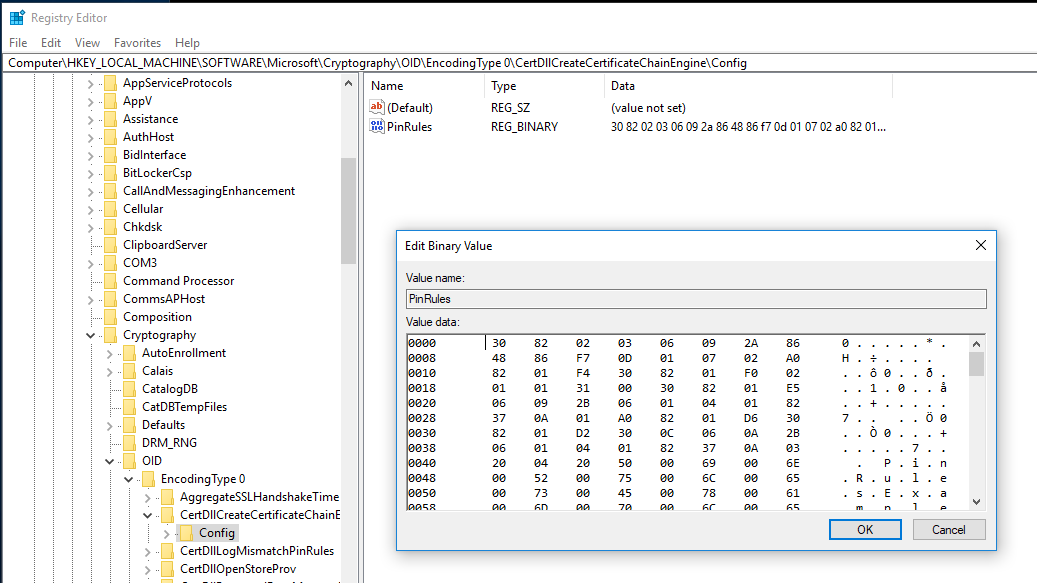
Task: Close the Edit Binary Value dialog
Action: (x=980, y=245)
